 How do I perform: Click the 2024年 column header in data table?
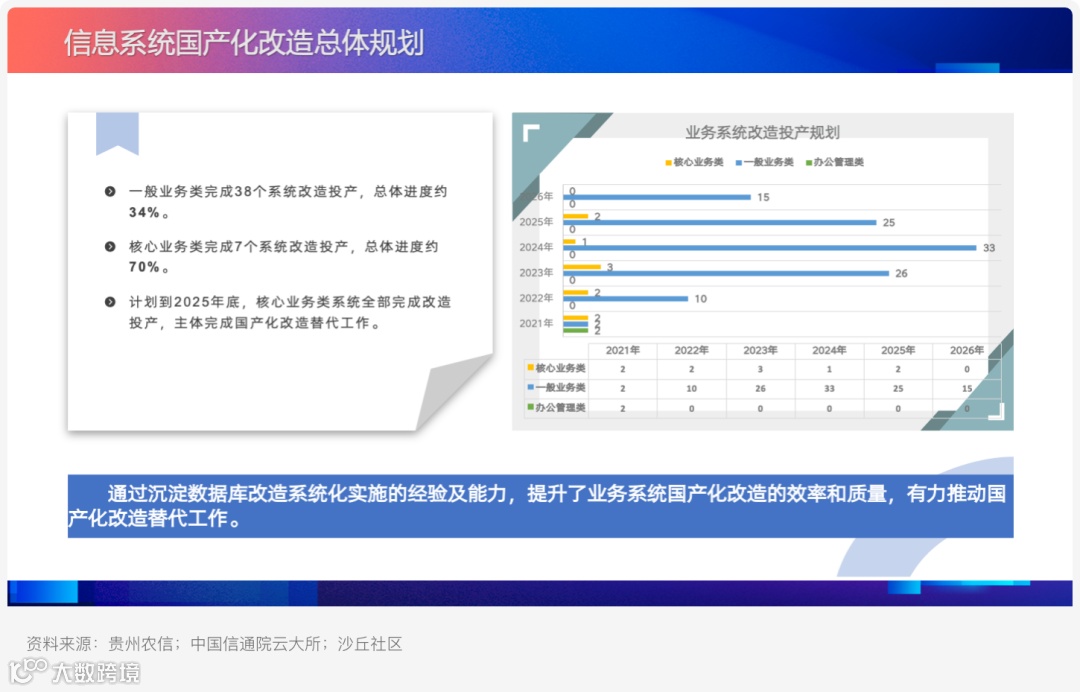pos(829,350)
